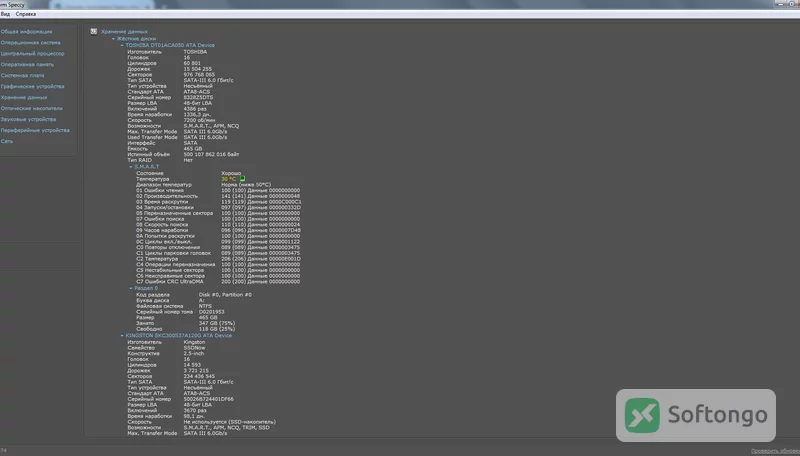Select the row 0A Попытки раскрутки
Screen dimensions: 800x456
coord(218,236)
